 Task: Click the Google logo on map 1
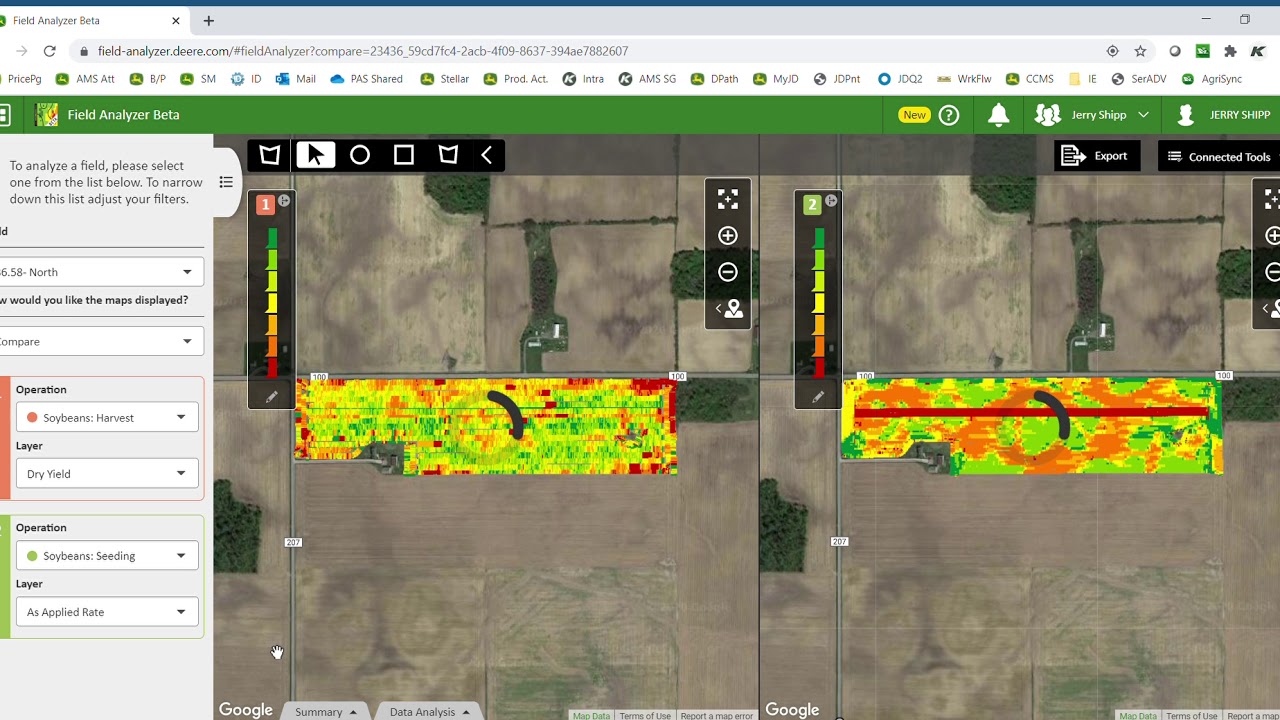[246, 710]
